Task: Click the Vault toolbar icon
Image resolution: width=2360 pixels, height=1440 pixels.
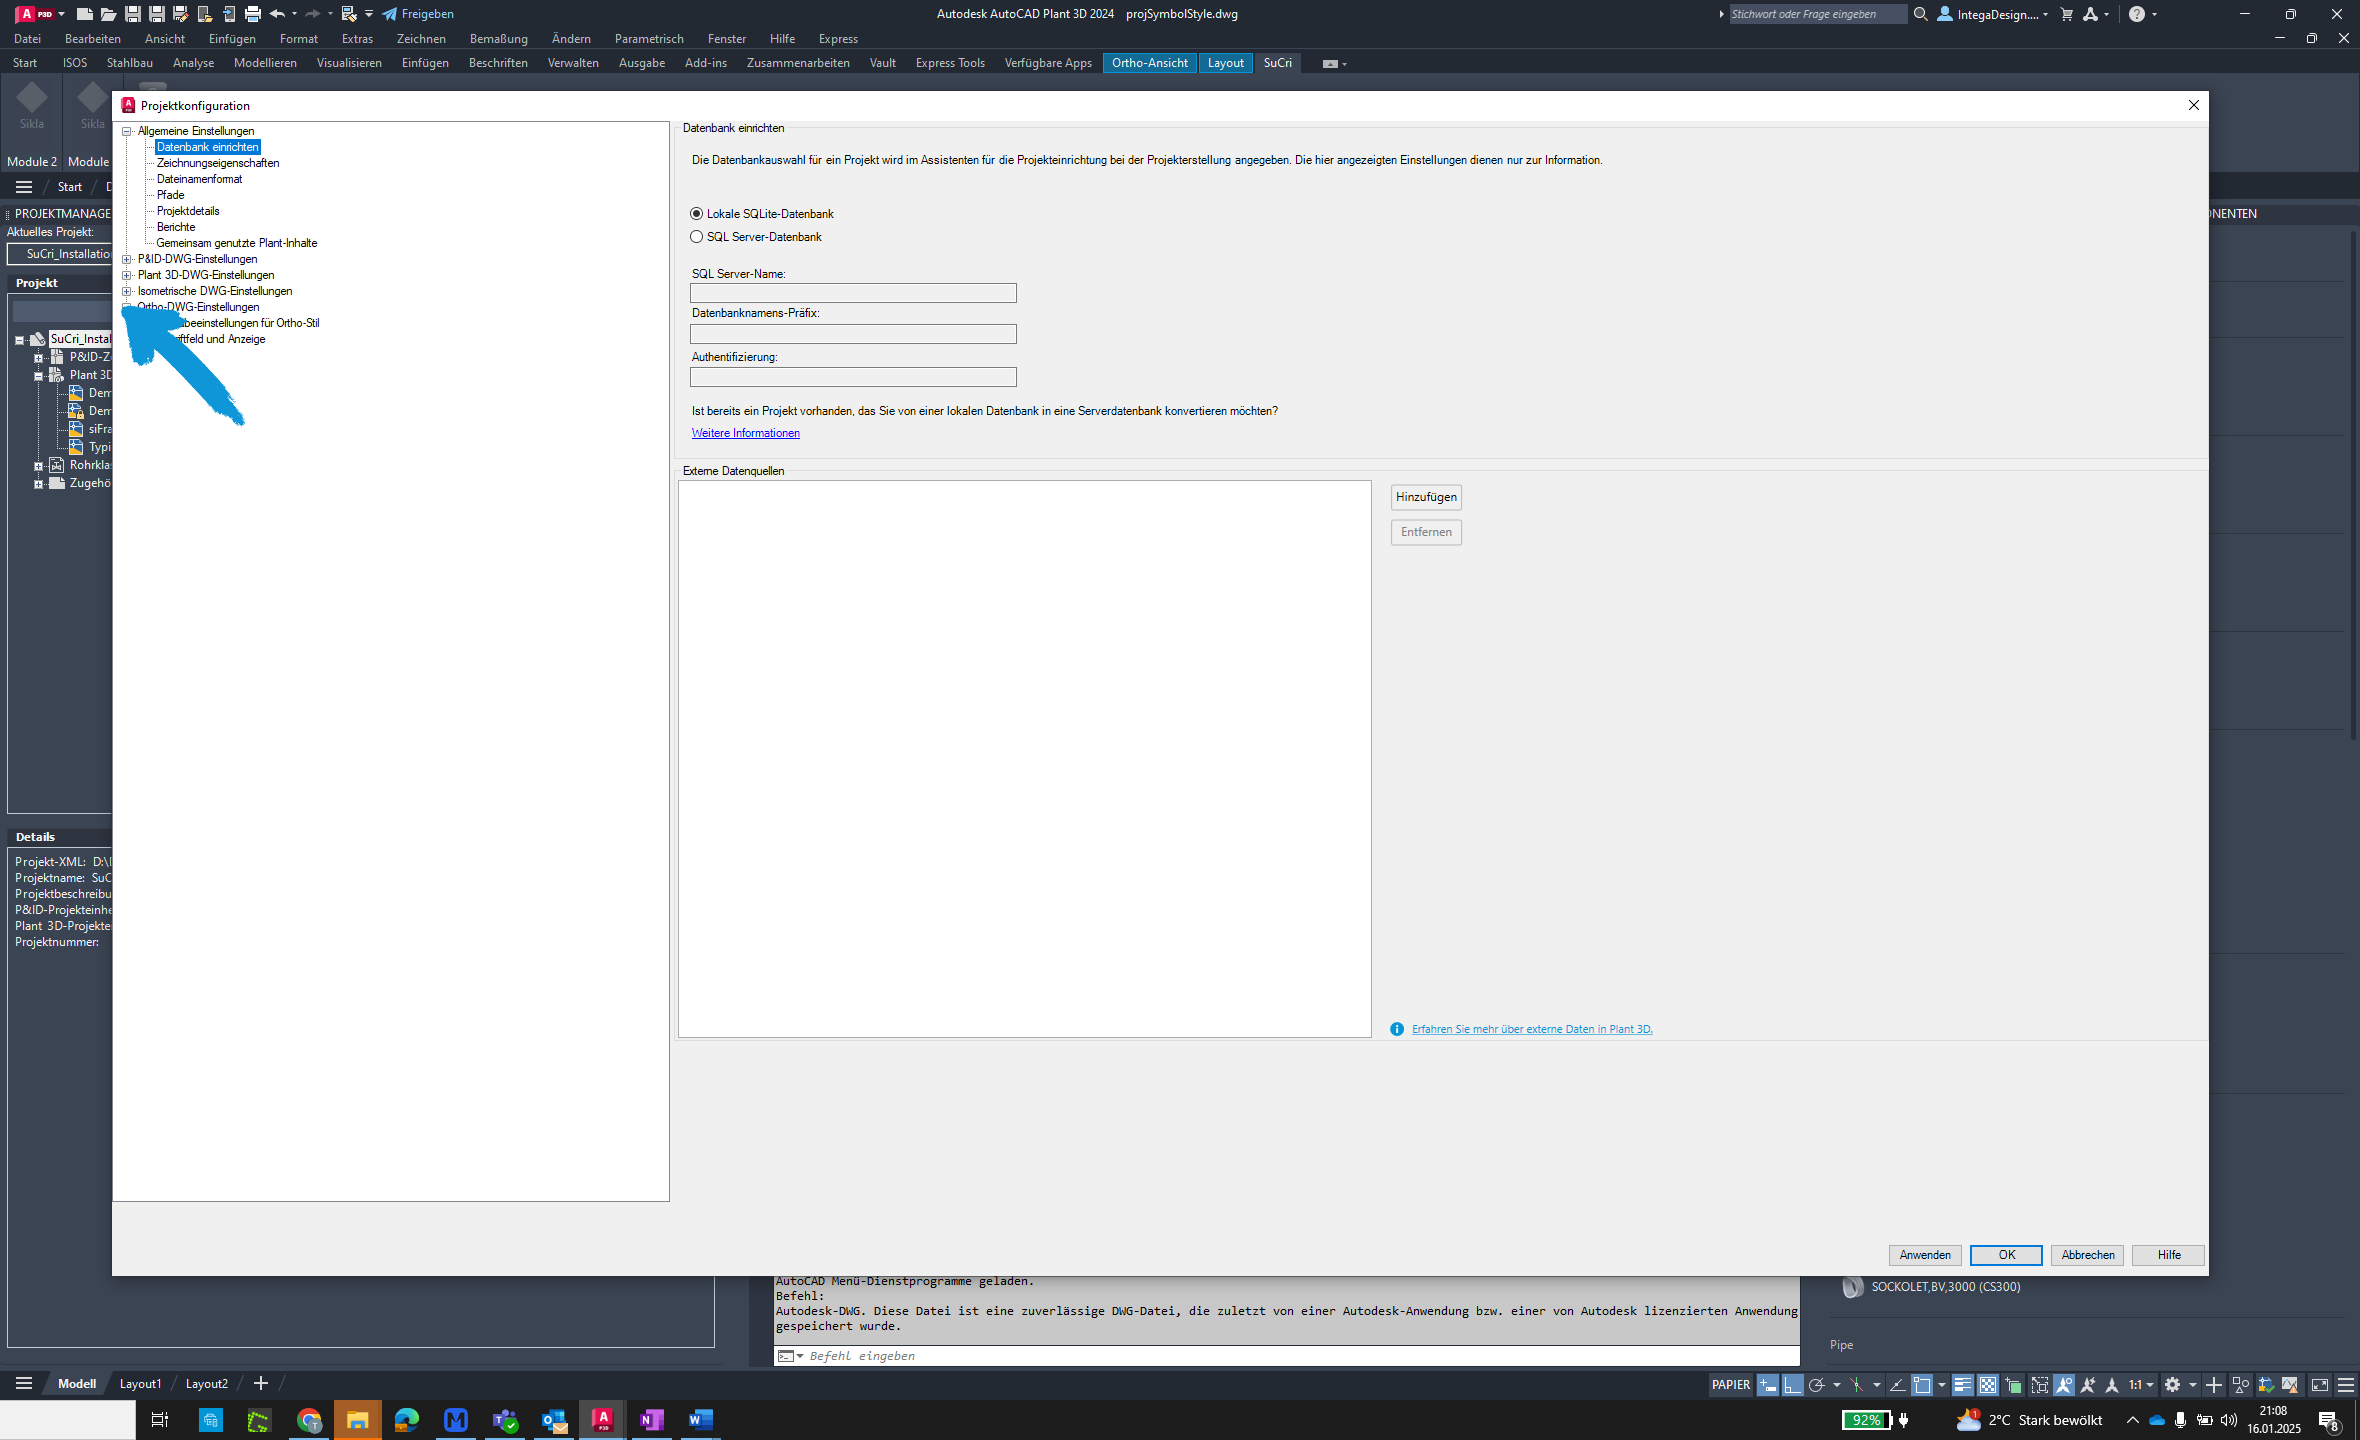Action: (885, 62)
